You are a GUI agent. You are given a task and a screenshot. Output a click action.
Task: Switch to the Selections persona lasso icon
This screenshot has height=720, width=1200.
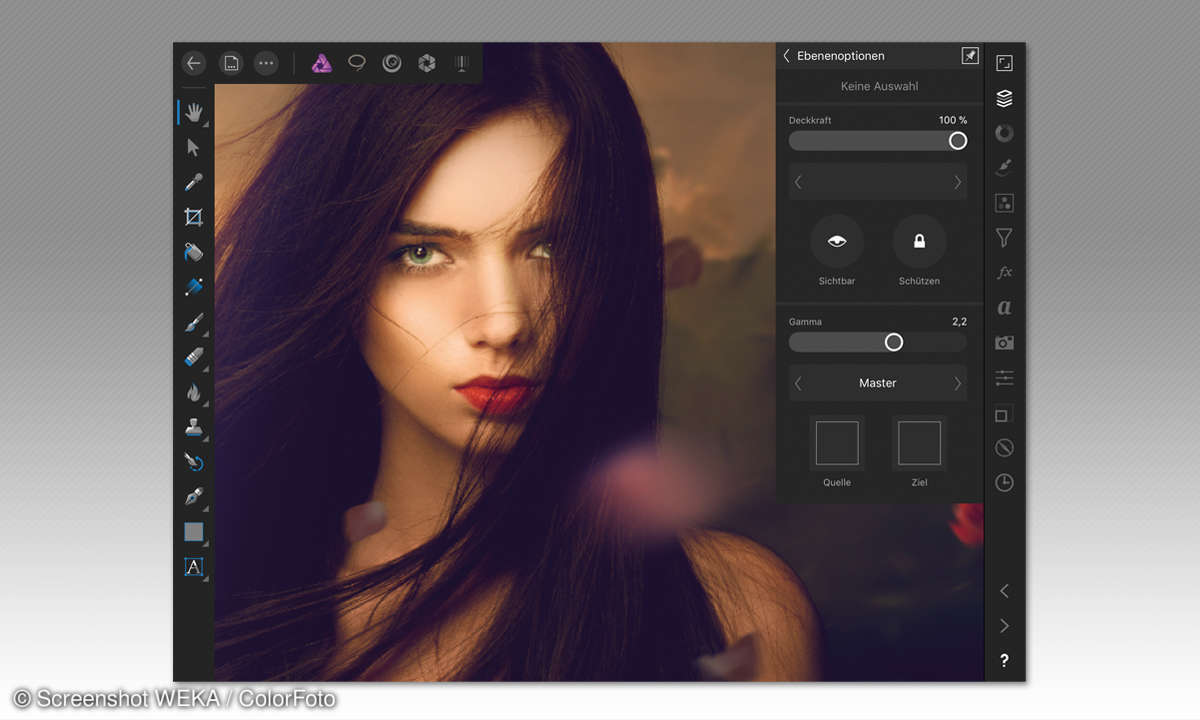tap(357, 63)
